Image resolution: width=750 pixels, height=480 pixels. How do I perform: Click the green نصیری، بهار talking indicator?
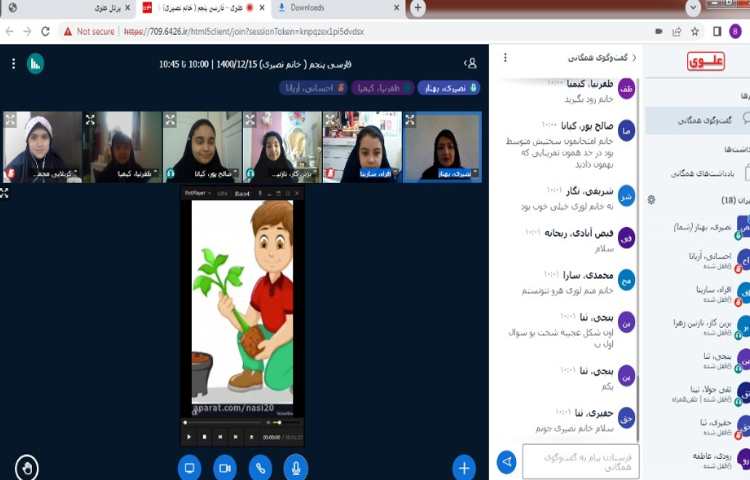point(448,88)
